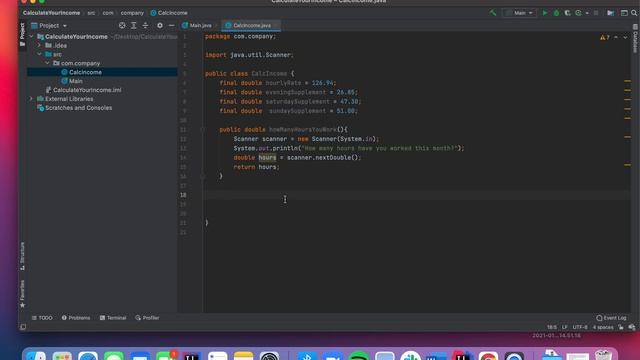Screen dimensions: 640x360
Task: Open Search Everywhere magnifier icon
Action: [634, 13]
